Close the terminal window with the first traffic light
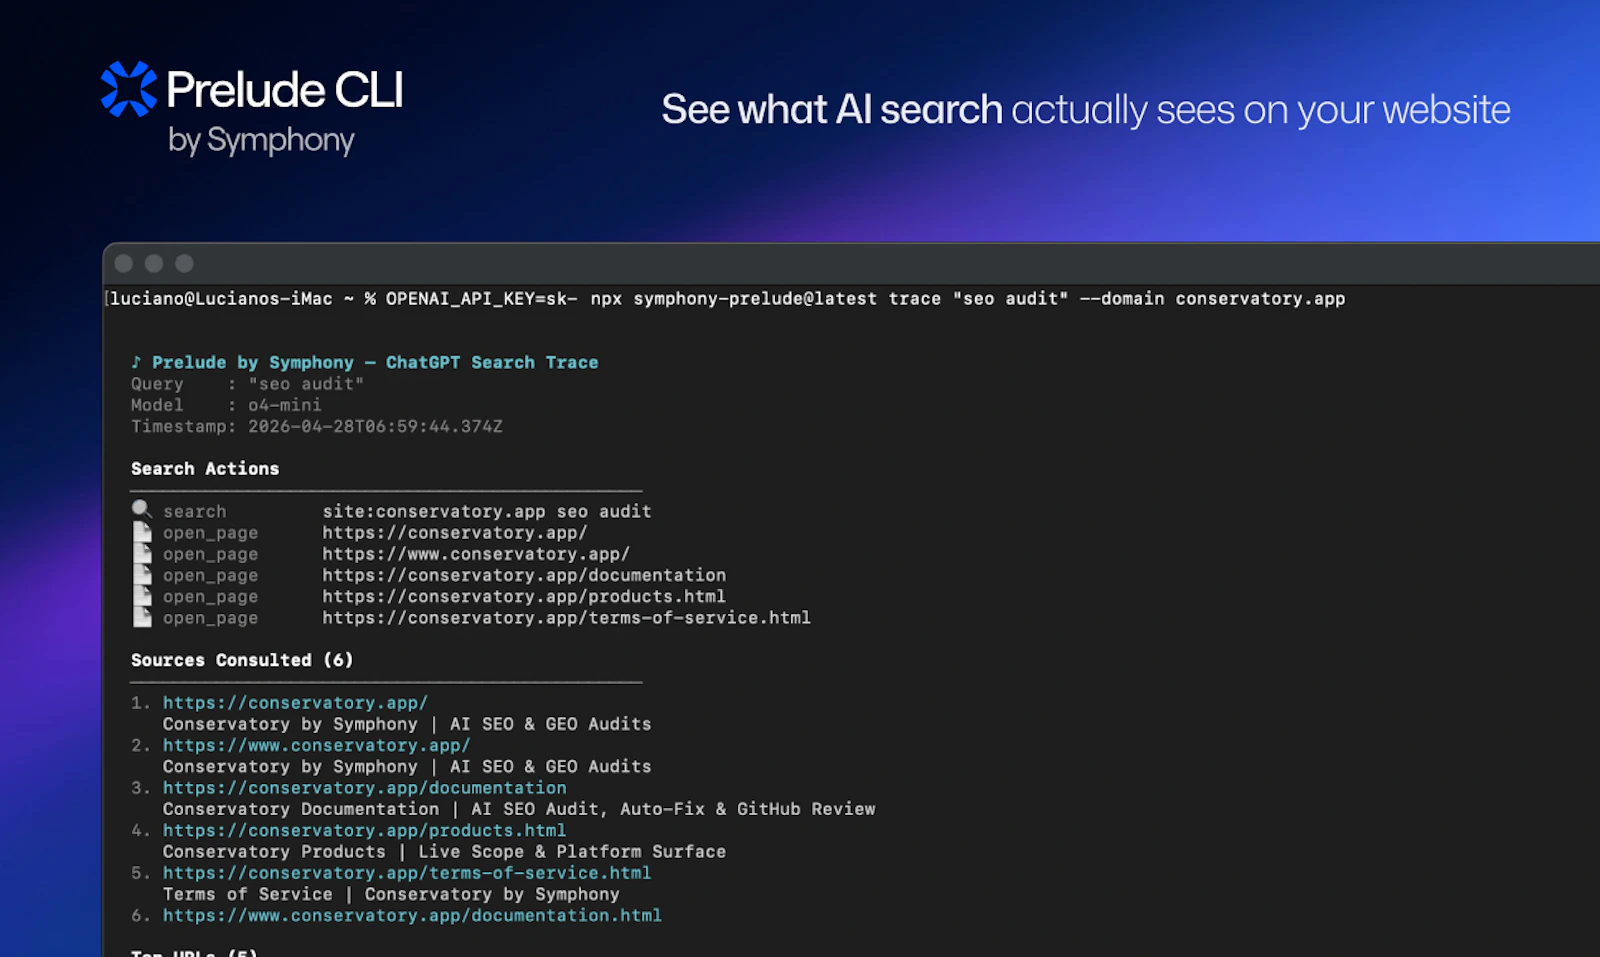The height and width of the screenshot is (957, 1600). point(124,263)
